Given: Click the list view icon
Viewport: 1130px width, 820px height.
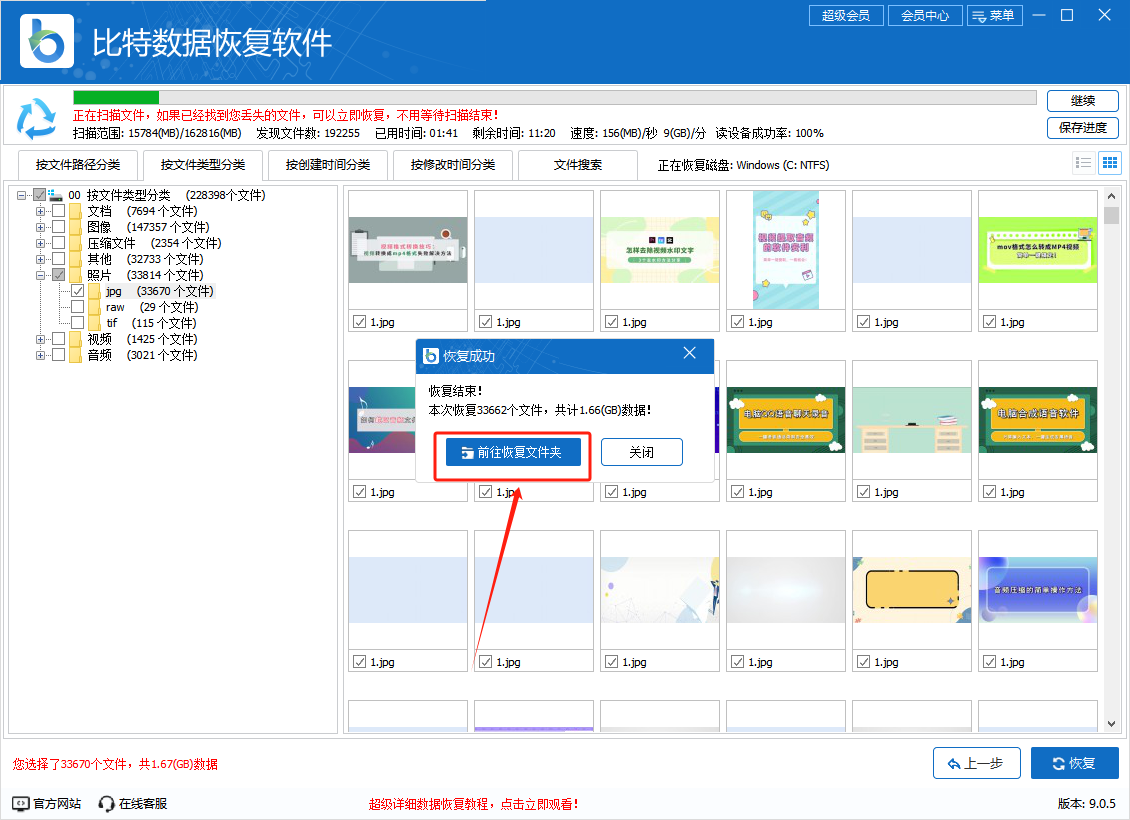Looking at the screenshot, I should tap(1083, 163).
